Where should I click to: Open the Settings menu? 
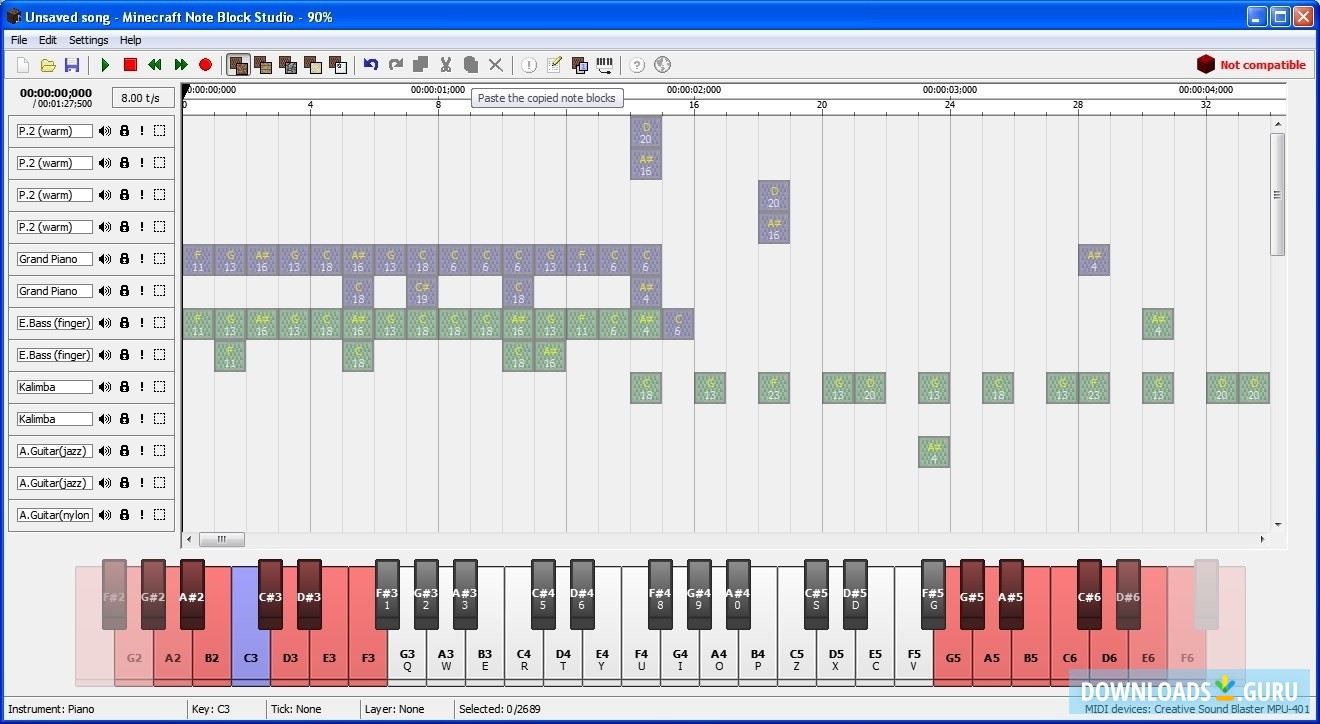88,40
